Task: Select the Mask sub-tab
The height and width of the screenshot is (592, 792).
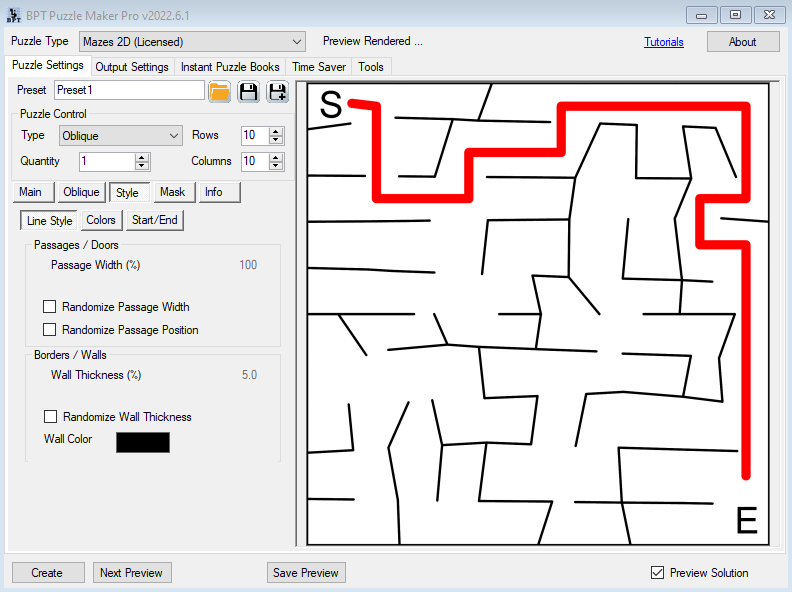Action: [x=174, y=192]
